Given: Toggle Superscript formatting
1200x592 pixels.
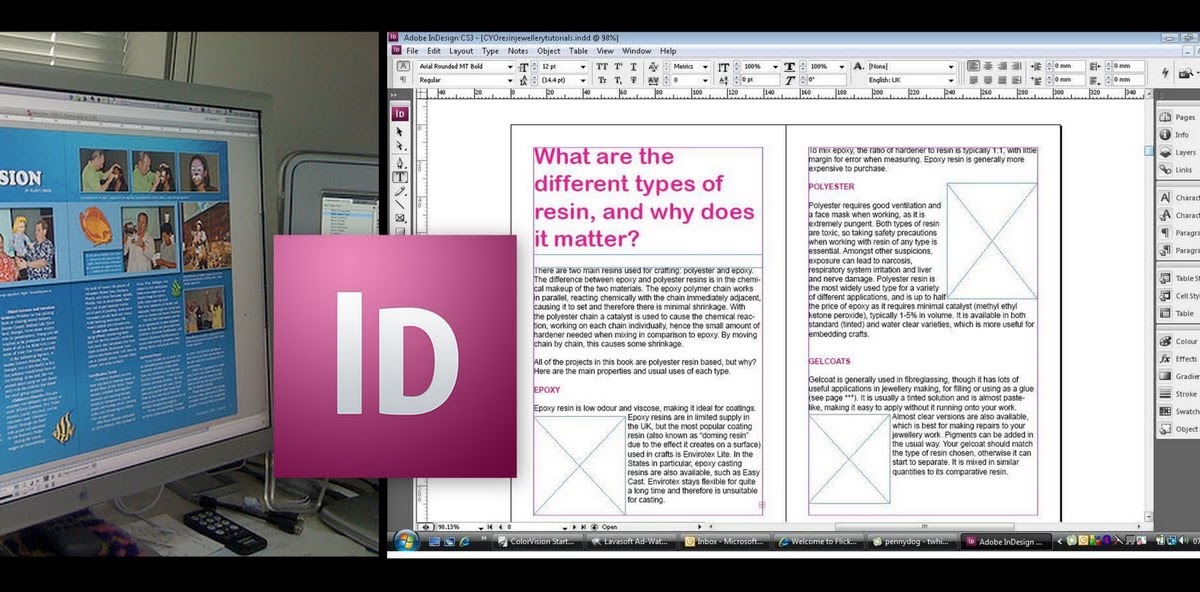Looking at the screenshot, I should pos(617,66).
